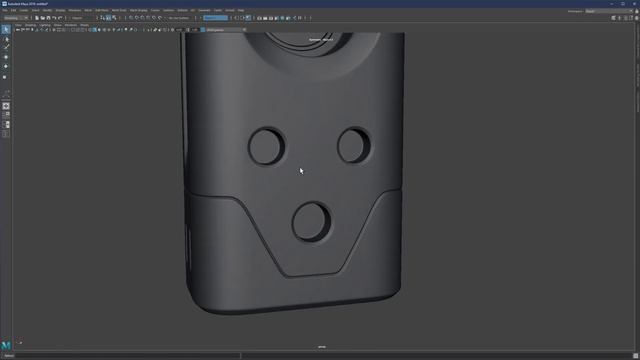Screen dimensions: 640x360
Task: Select the arrow Select tool in toolbox
Action: point(6,29)
